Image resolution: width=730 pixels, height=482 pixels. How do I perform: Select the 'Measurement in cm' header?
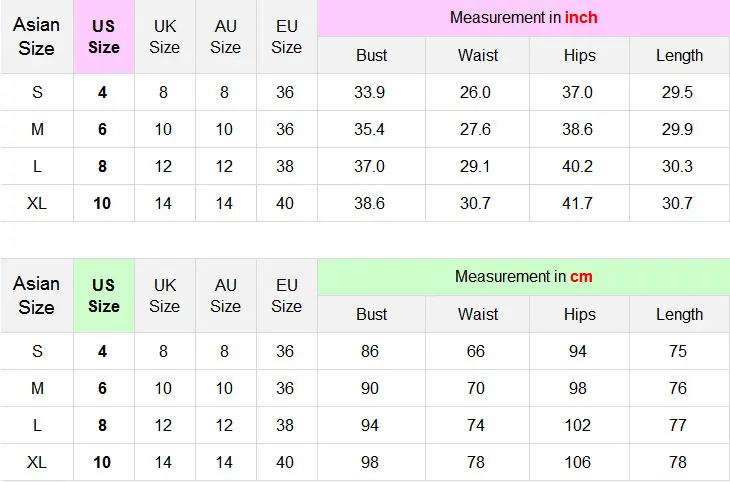tap(524, 277)
